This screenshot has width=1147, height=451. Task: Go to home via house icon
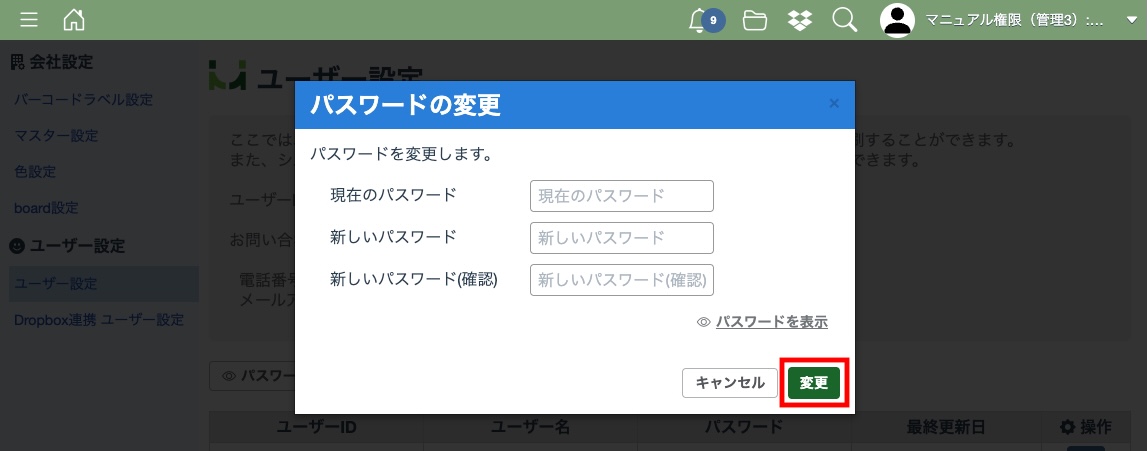[x=74, y=20]
